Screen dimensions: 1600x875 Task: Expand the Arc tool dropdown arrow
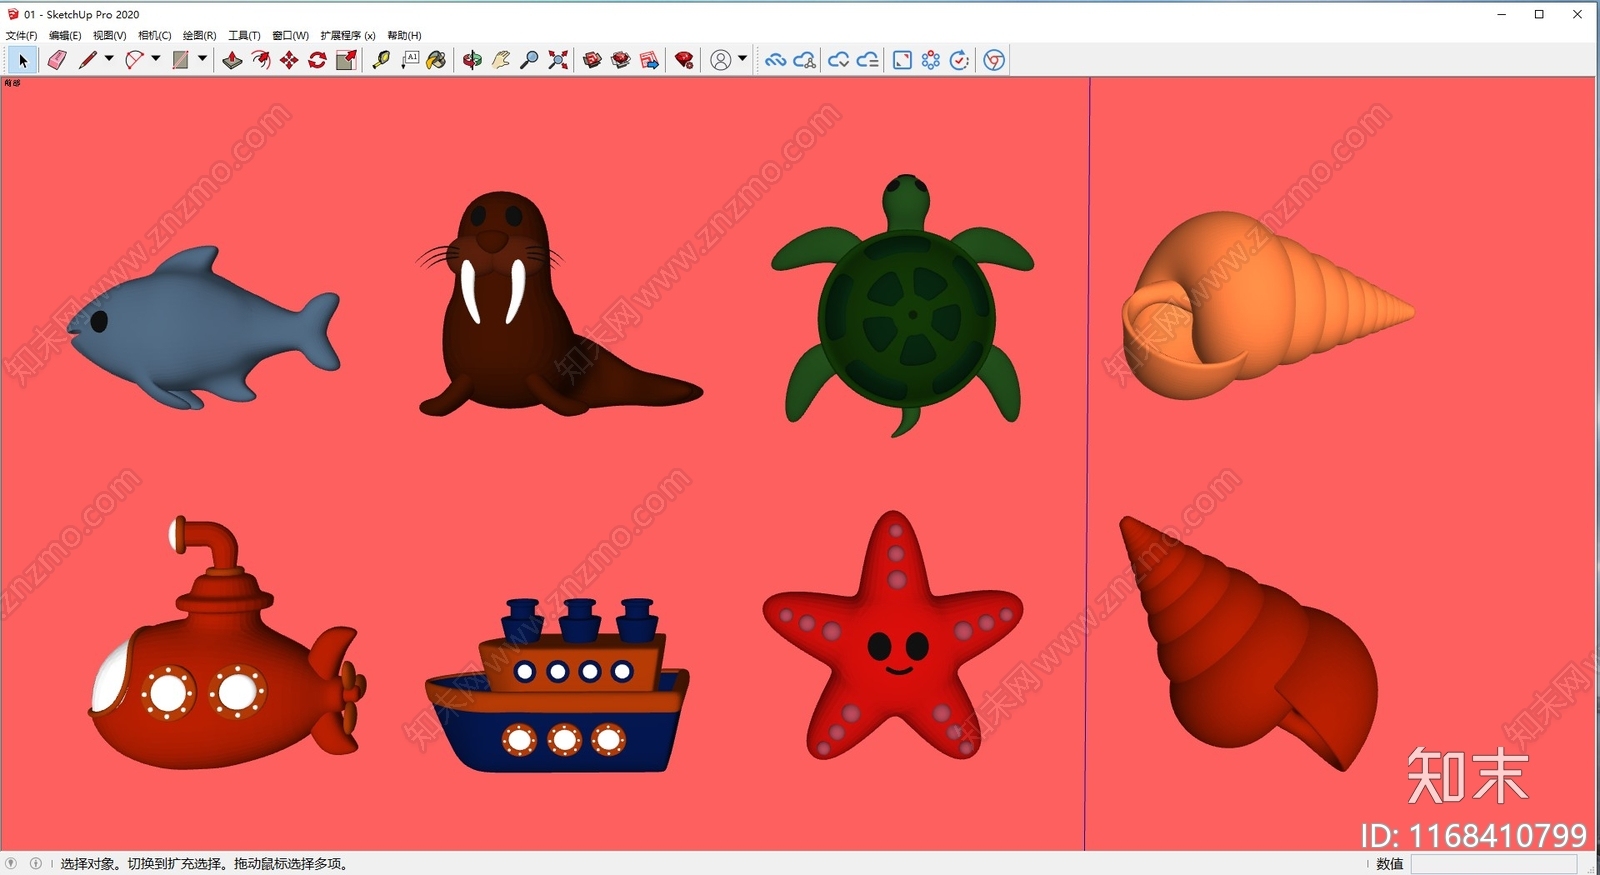[156, 59]
